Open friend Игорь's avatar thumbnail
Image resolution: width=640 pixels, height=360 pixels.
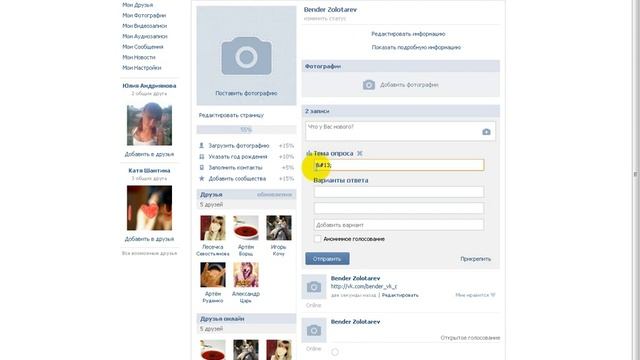point(279,228)
